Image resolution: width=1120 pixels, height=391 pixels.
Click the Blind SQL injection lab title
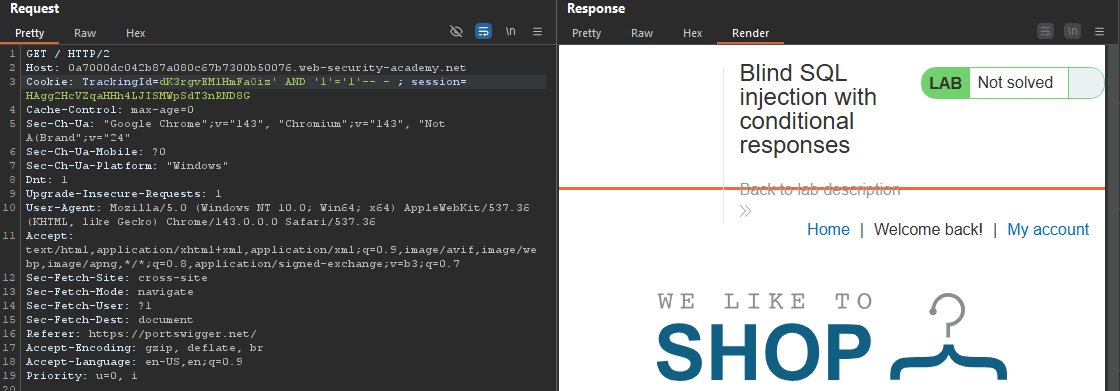808,109
